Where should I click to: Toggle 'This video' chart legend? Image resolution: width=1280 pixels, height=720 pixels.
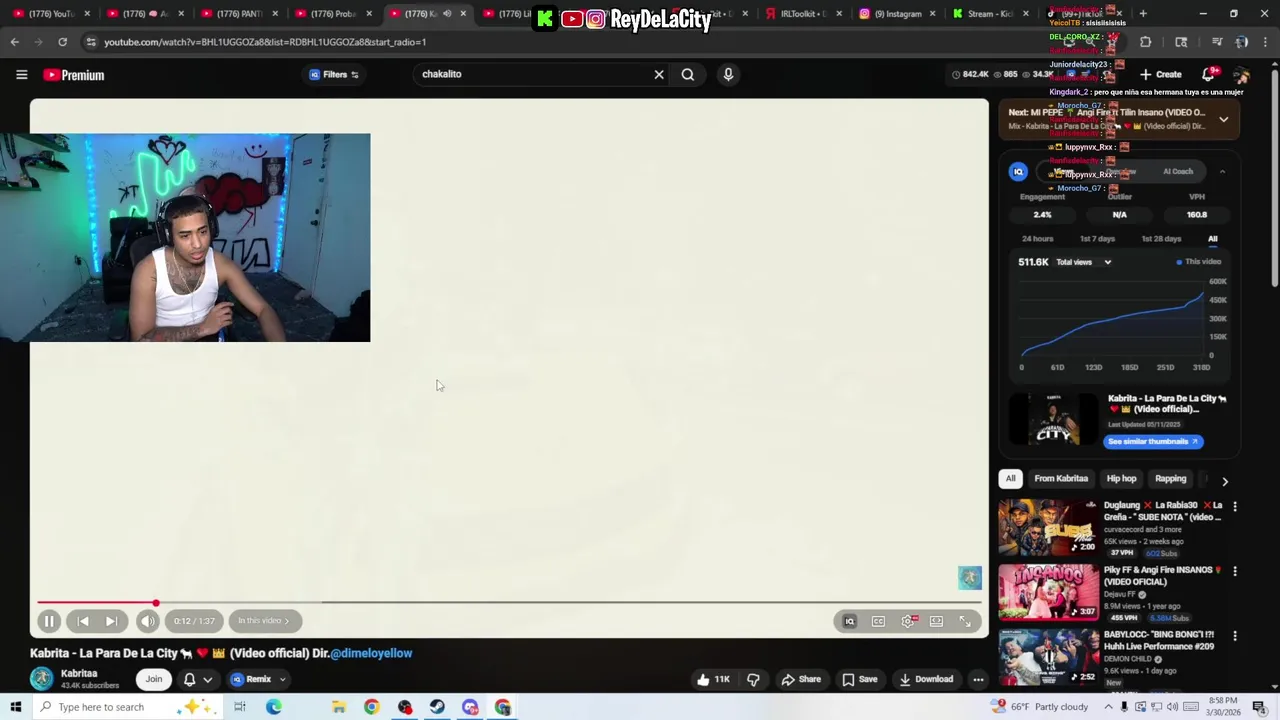pyautogui.click(x=1199, y=262)
